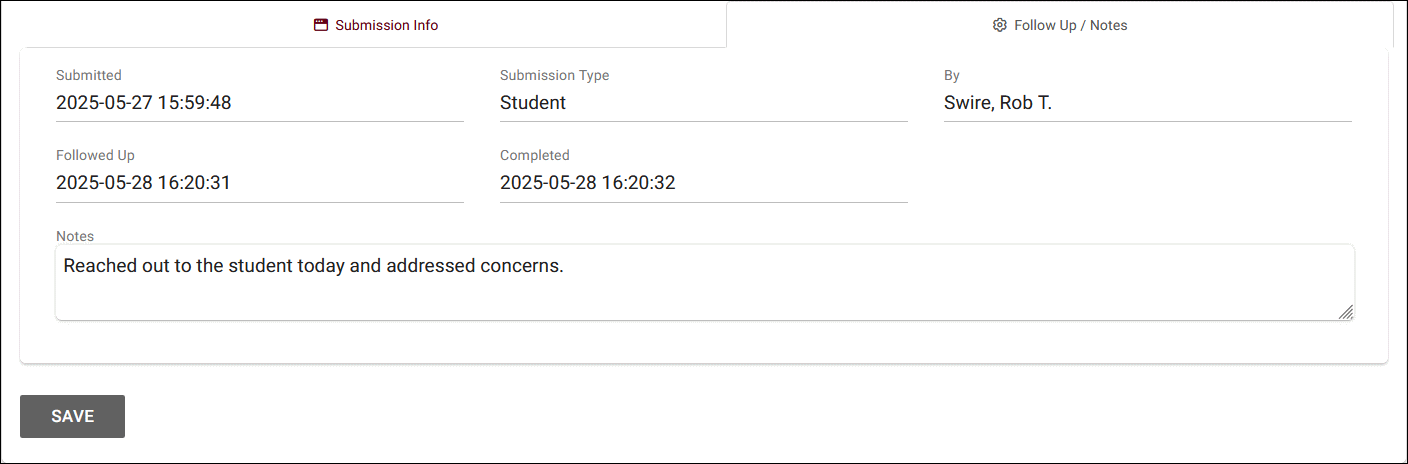Click the 'Submitted' field label
This screenshot has width=1408, height=464.
tap(89, 75)
